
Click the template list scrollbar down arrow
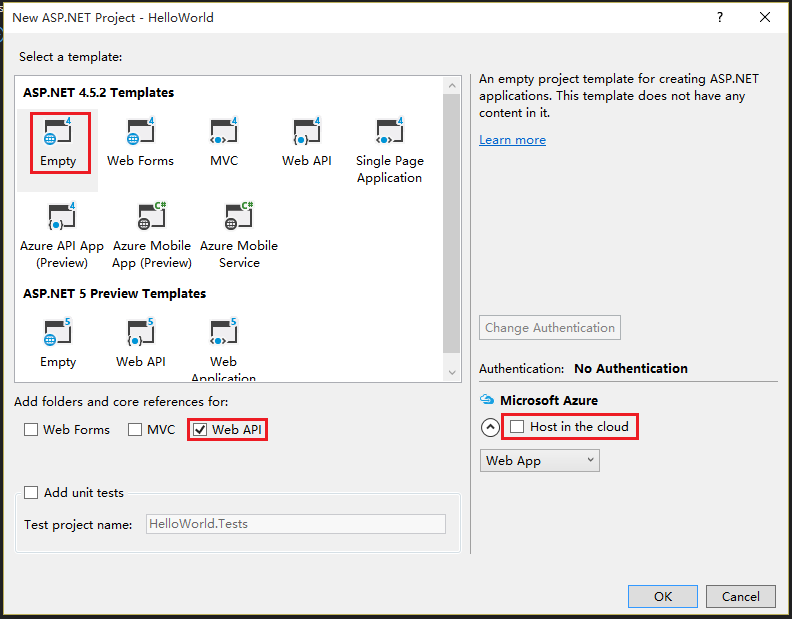(x=451, y=372)
